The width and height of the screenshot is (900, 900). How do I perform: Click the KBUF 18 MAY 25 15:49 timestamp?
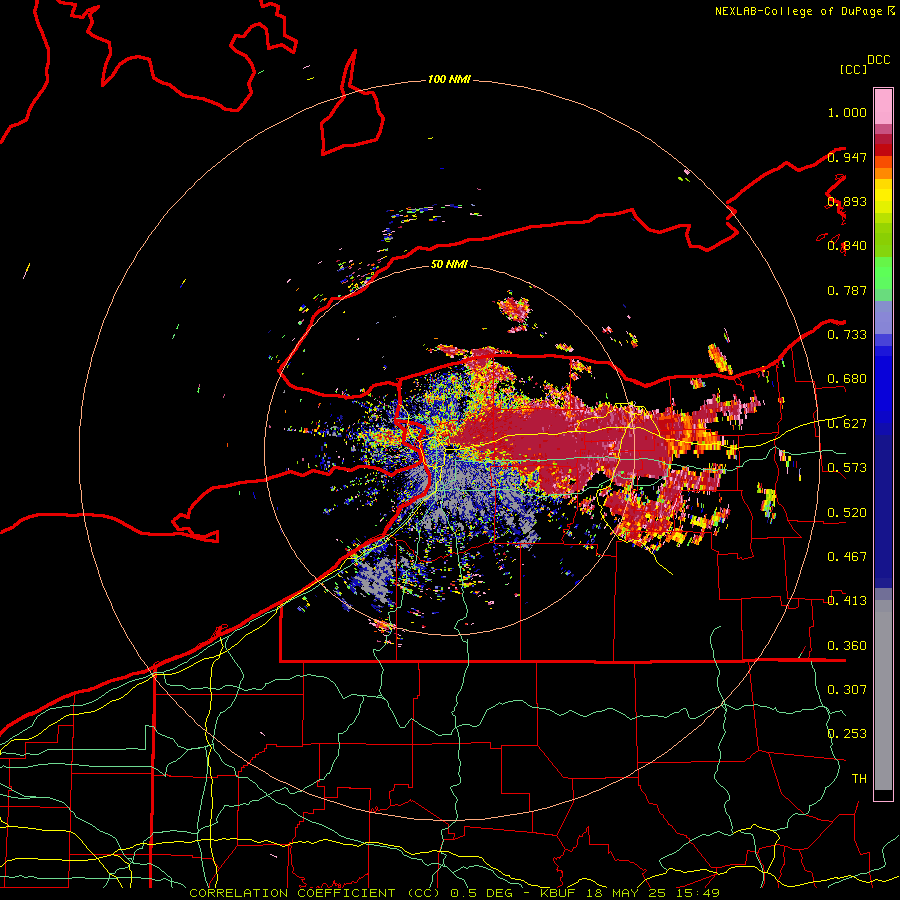click(x=630, y=893)
